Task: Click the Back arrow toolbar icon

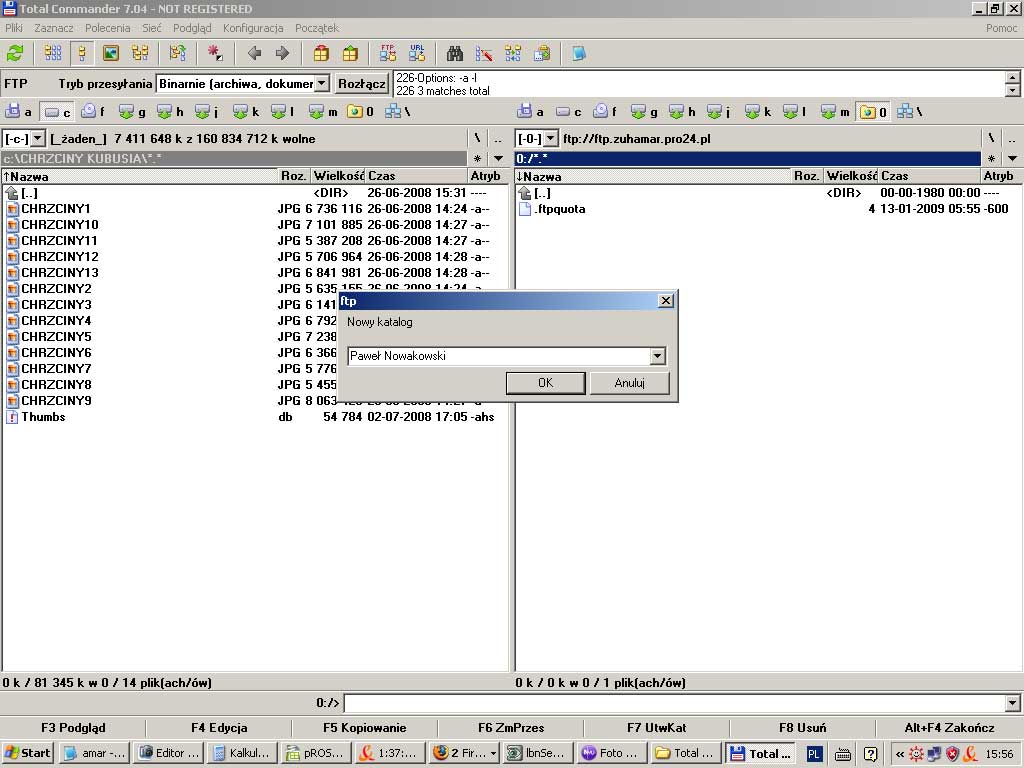Action: point(254,53)
